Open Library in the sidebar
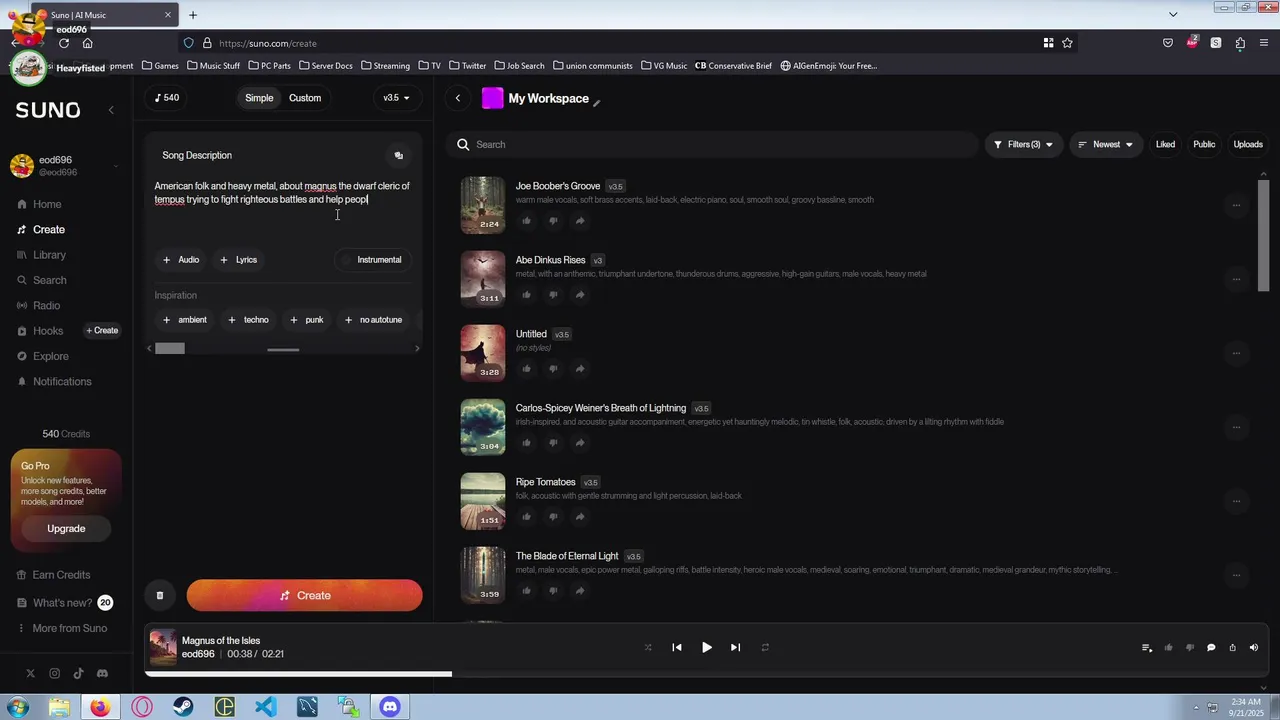The image size is (1280, 720). [49, 255]
